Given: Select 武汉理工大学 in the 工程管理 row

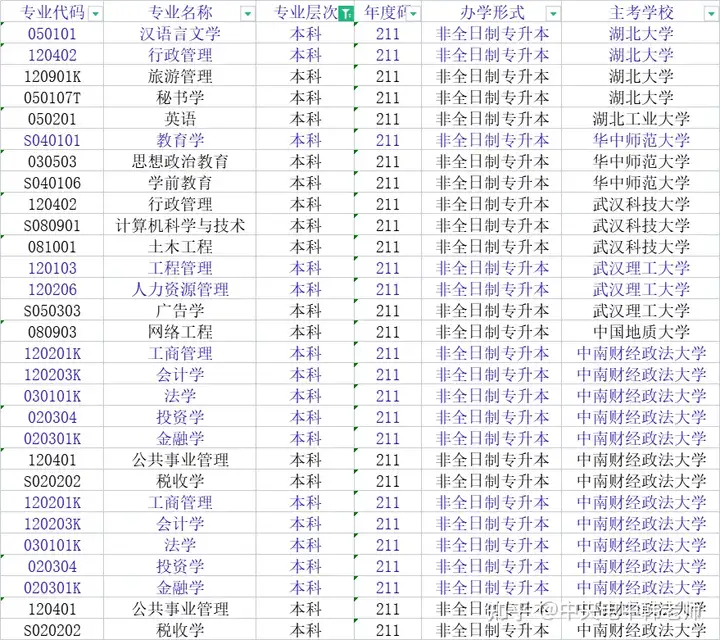Looking at the screenshot, I should (641, 269).
